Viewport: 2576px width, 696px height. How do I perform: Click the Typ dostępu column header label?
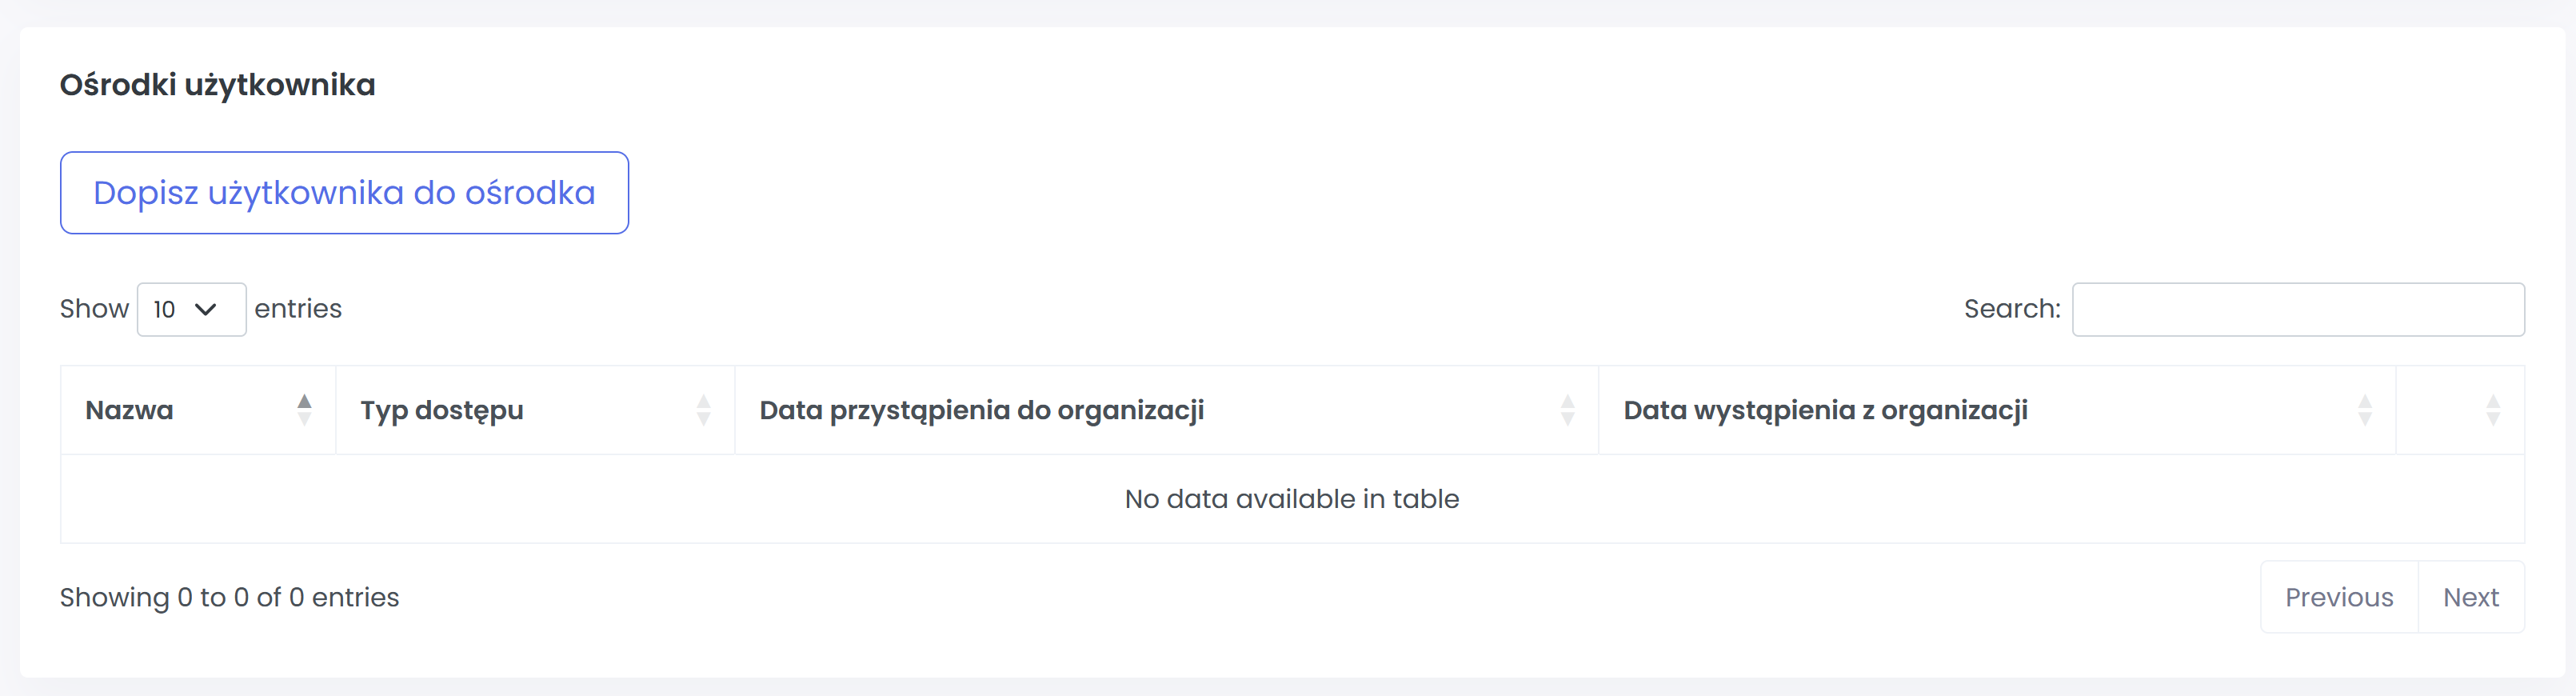pos(442,410)
